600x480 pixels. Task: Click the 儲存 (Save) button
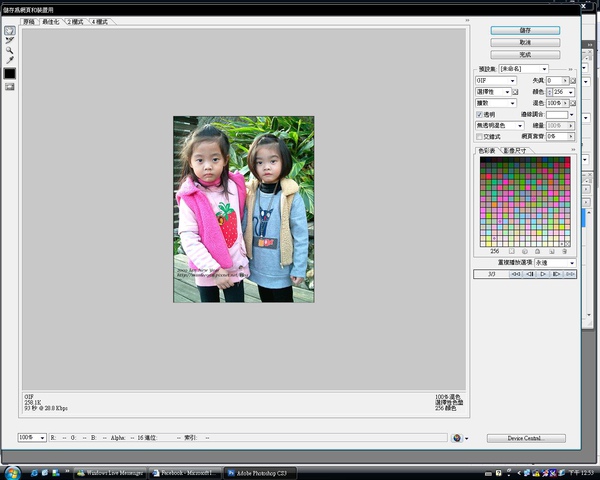525,30
